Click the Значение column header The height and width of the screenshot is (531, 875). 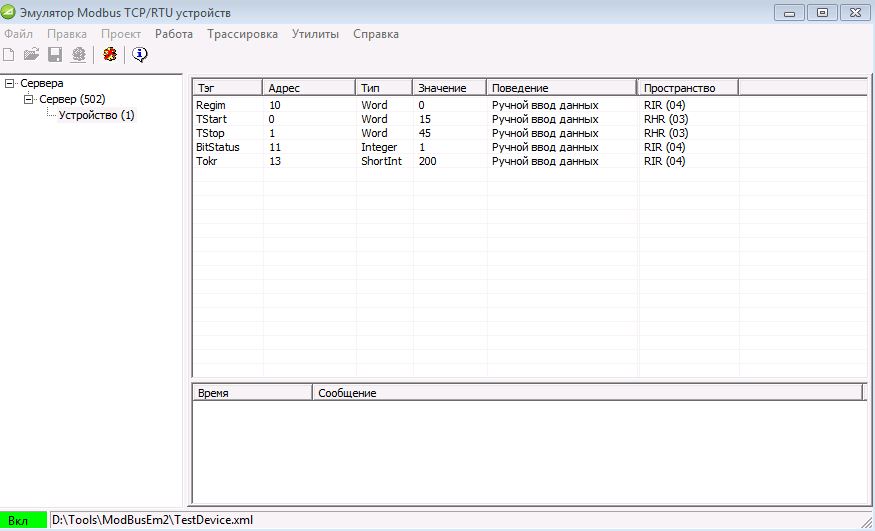pos(449,88)
